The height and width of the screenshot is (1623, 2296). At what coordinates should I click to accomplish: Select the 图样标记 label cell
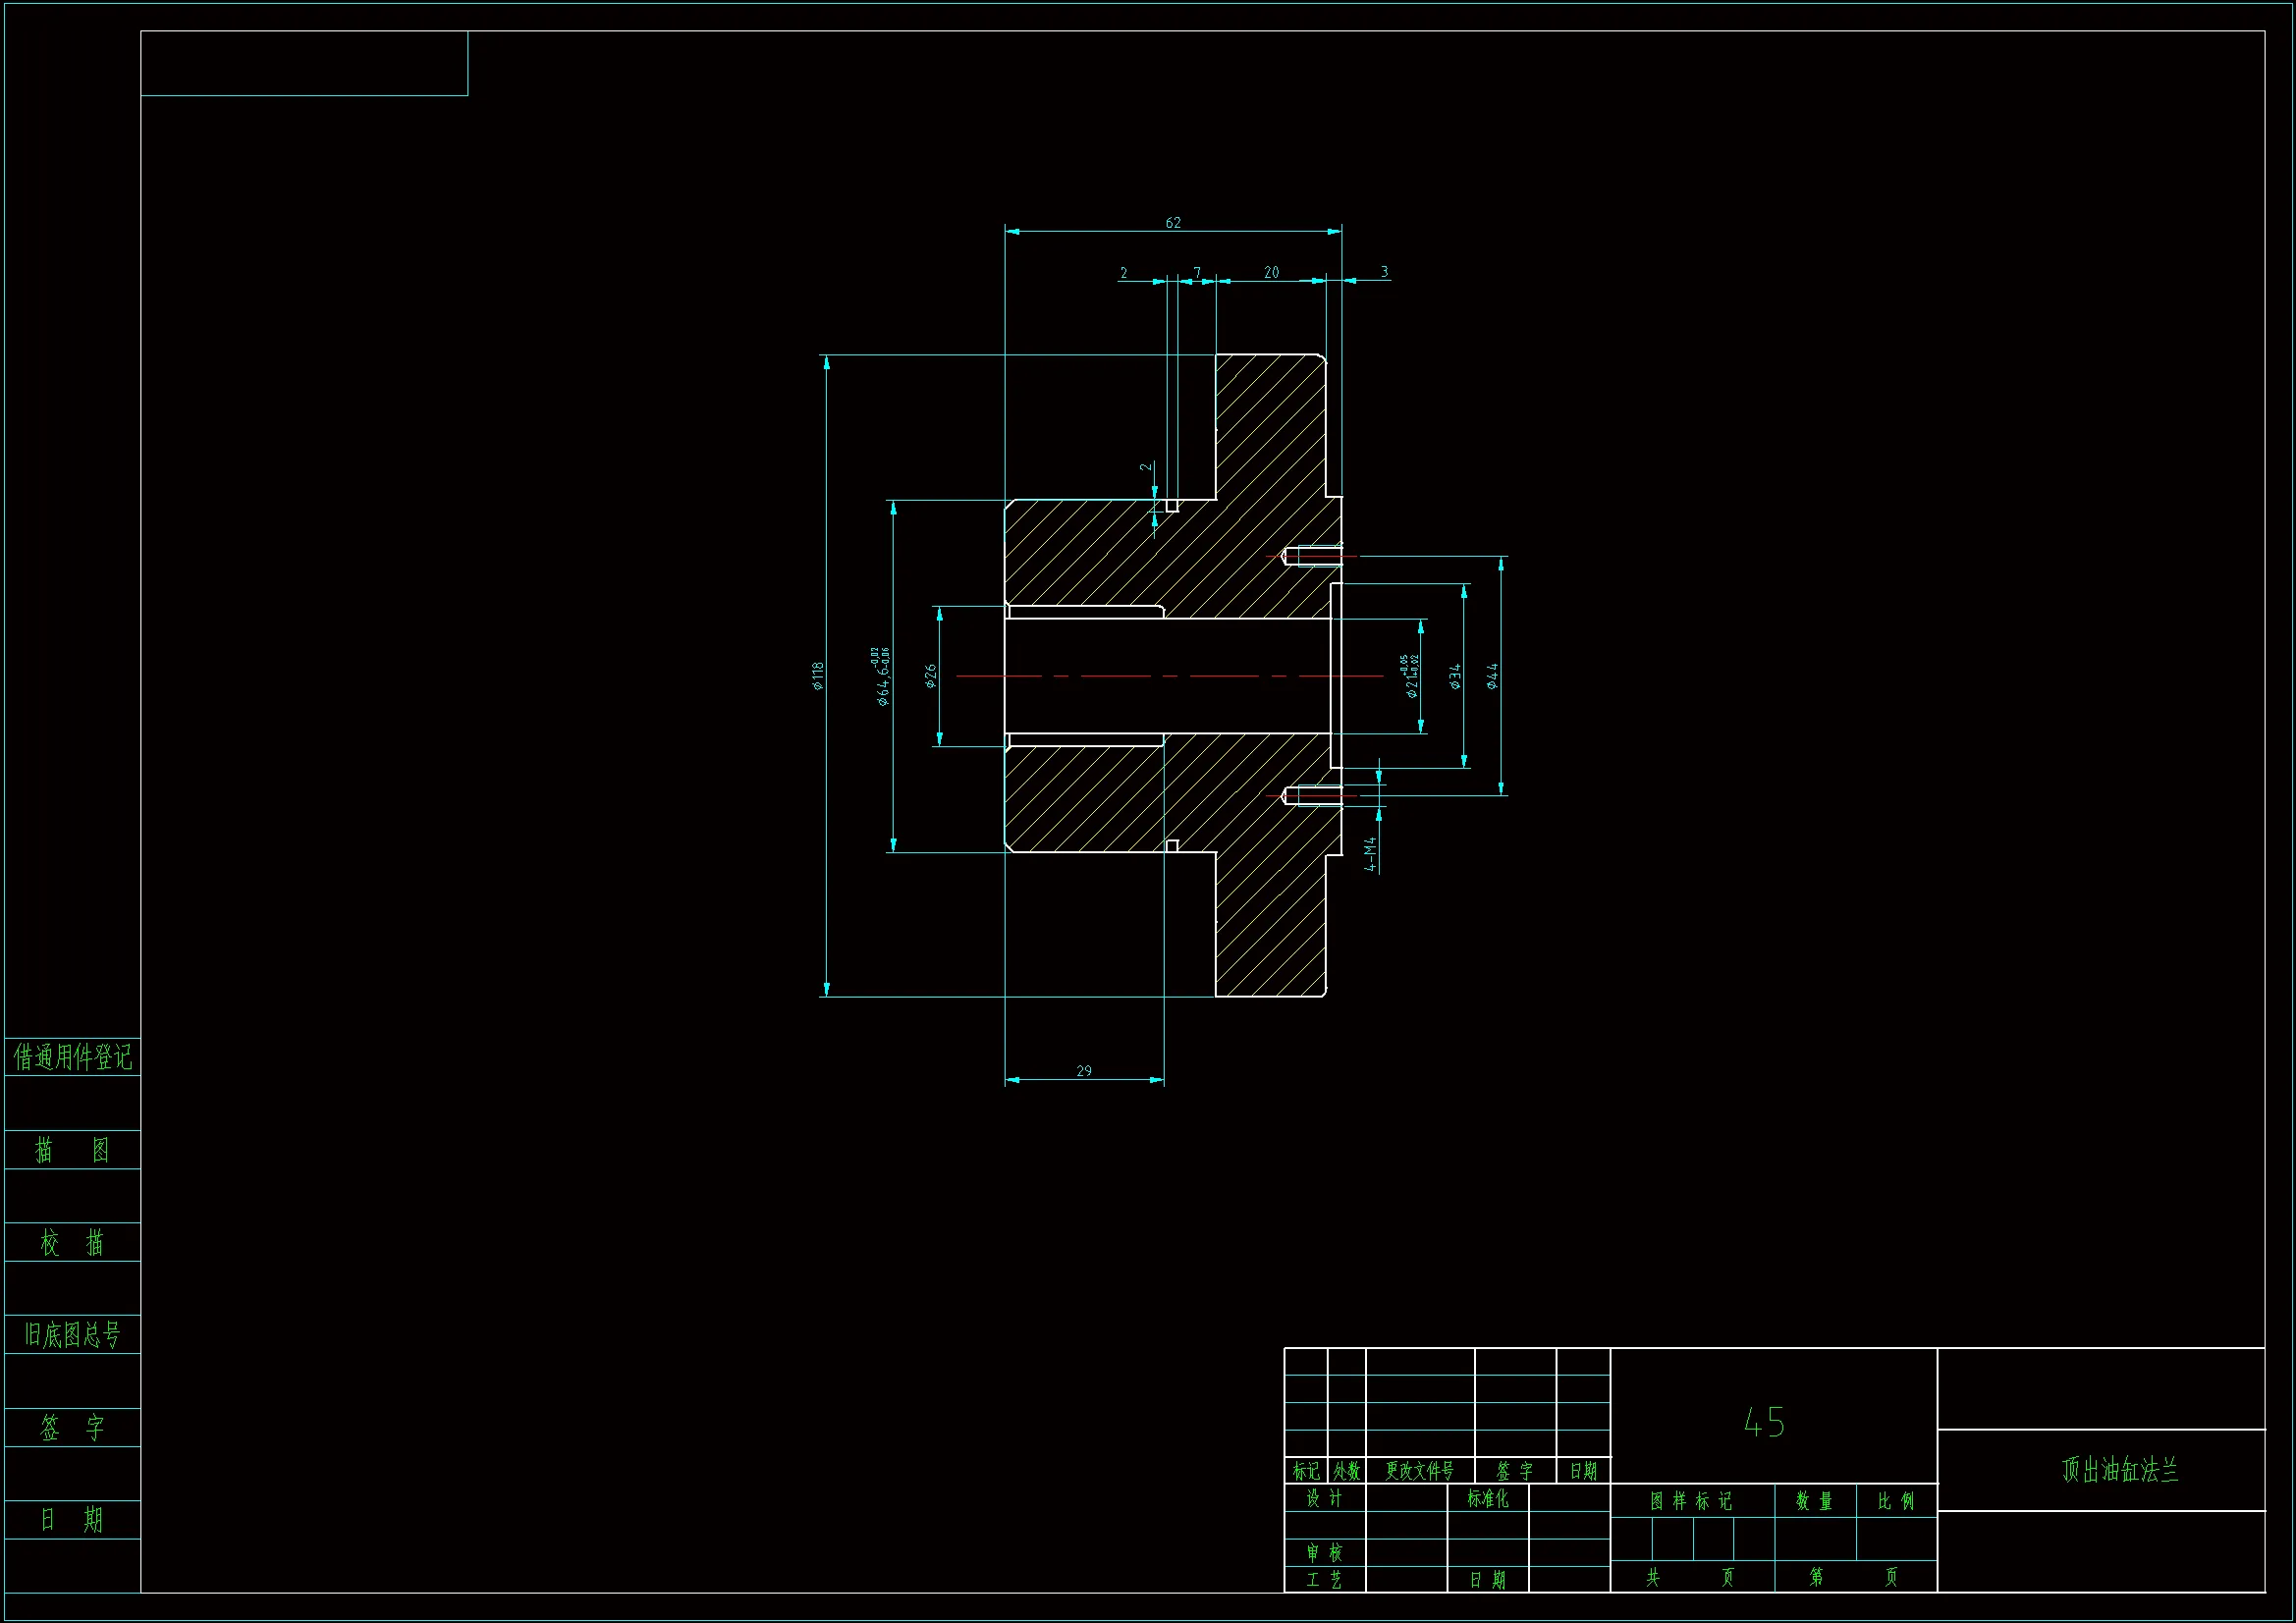tap(1691, 1501)
